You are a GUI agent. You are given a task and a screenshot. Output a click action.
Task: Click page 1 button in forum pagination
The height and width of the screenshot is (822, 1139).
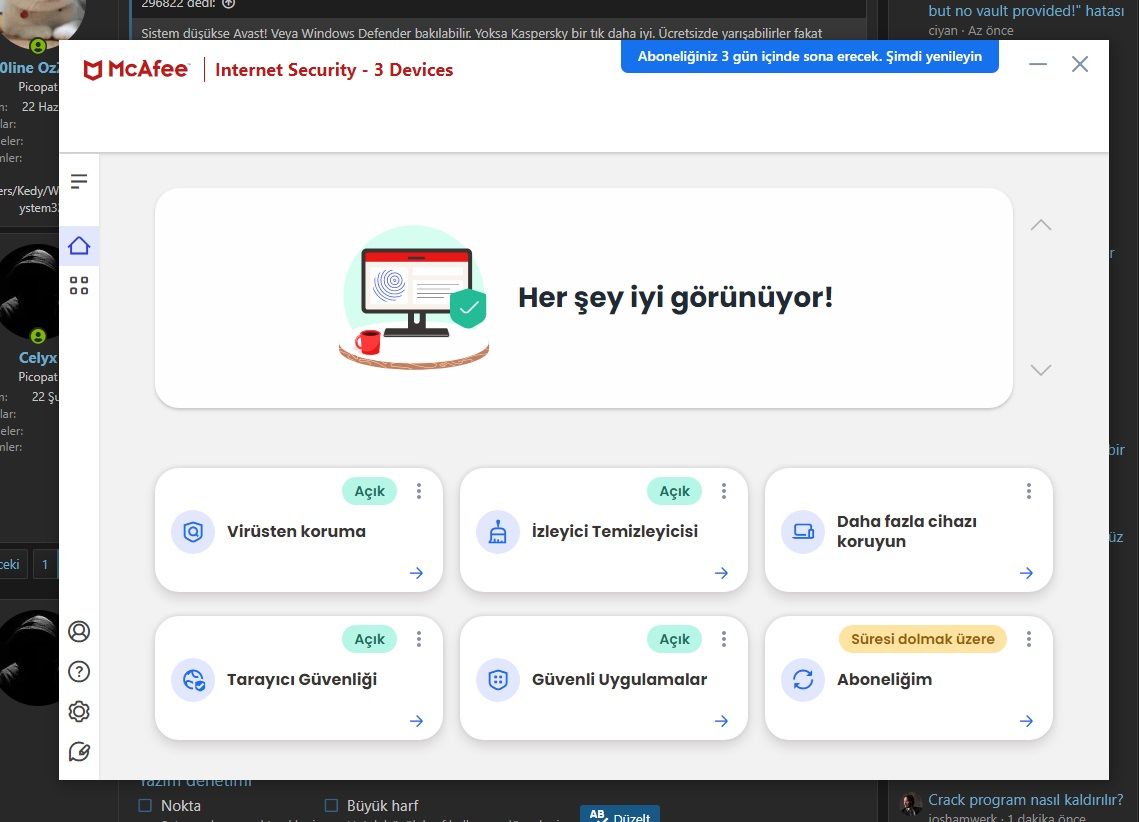pyautogui.click(x=45, y=564)
